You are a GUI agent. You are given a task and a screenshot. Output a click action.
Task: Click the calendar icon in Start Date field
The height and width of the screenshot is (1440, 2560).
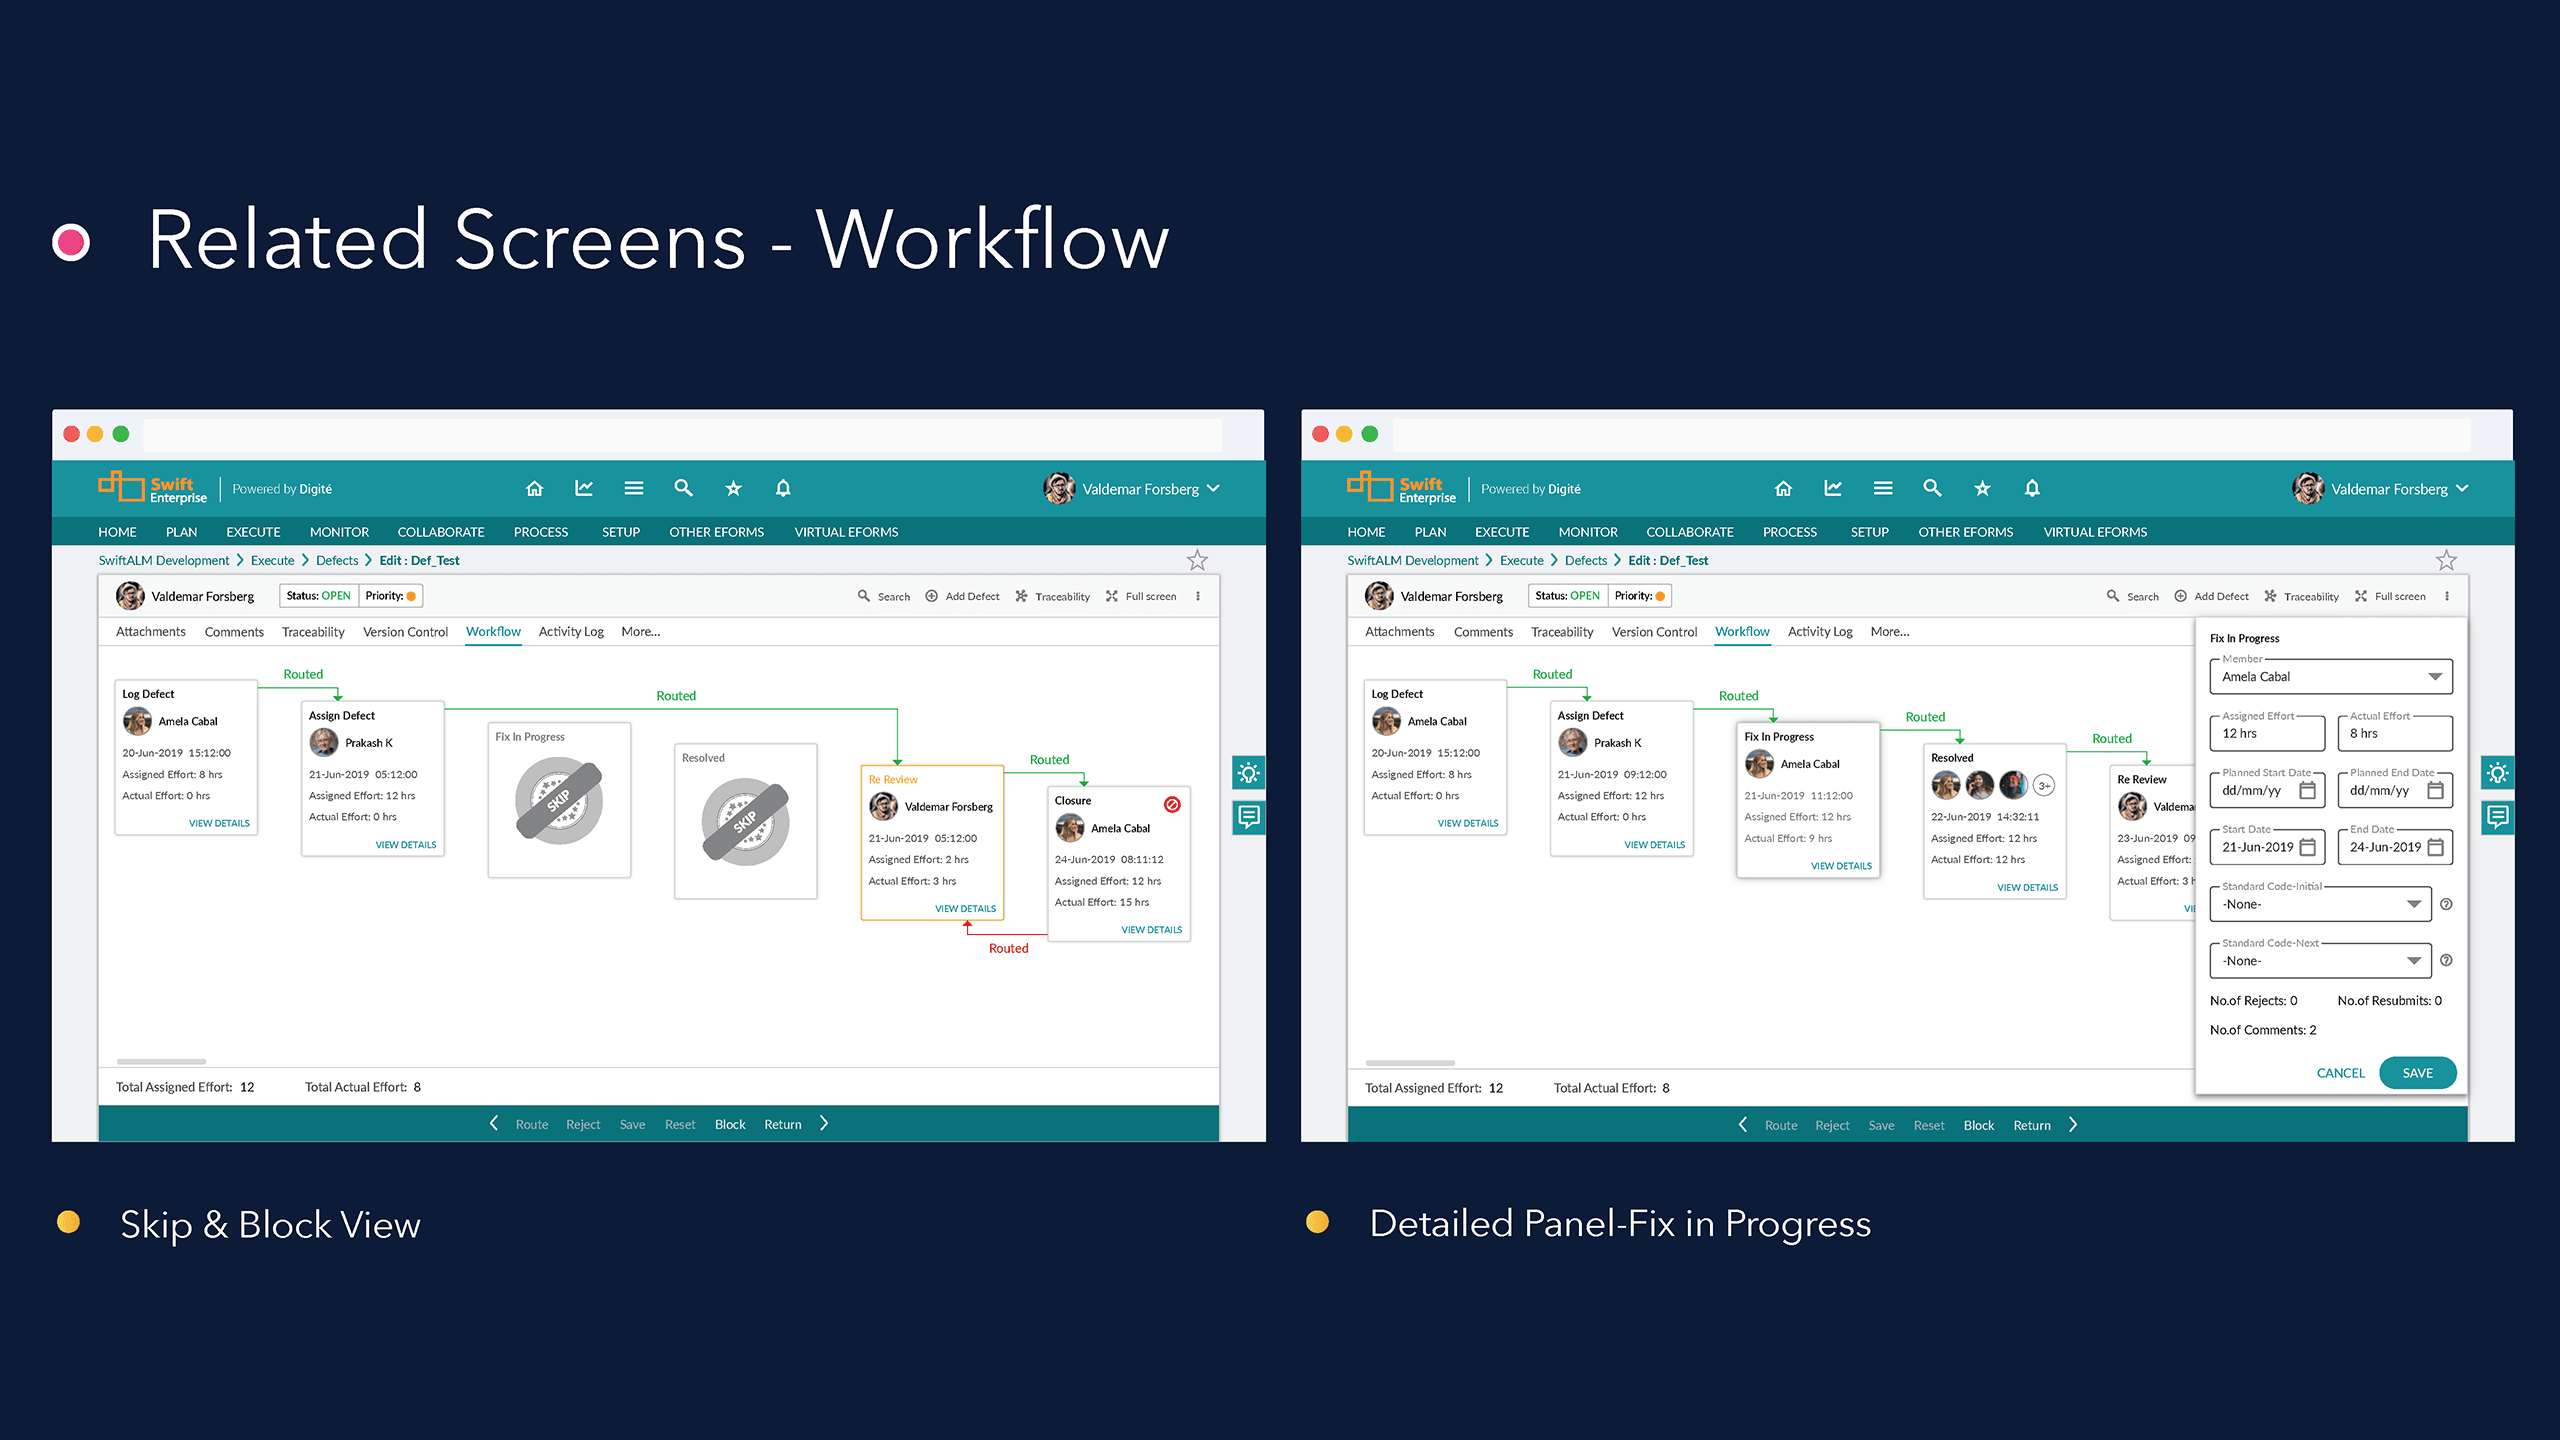coord(2308,847)
